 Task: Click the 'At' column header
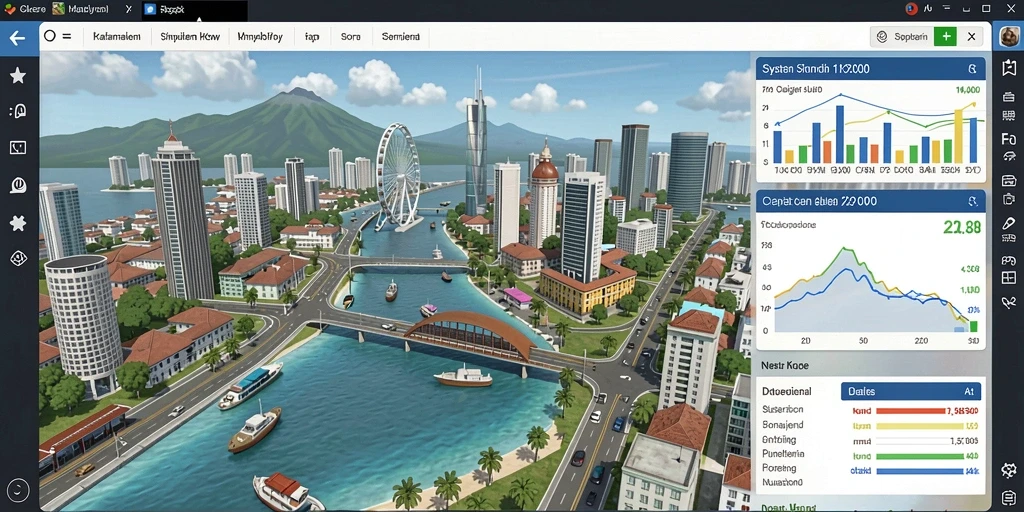tap(968, 391)
